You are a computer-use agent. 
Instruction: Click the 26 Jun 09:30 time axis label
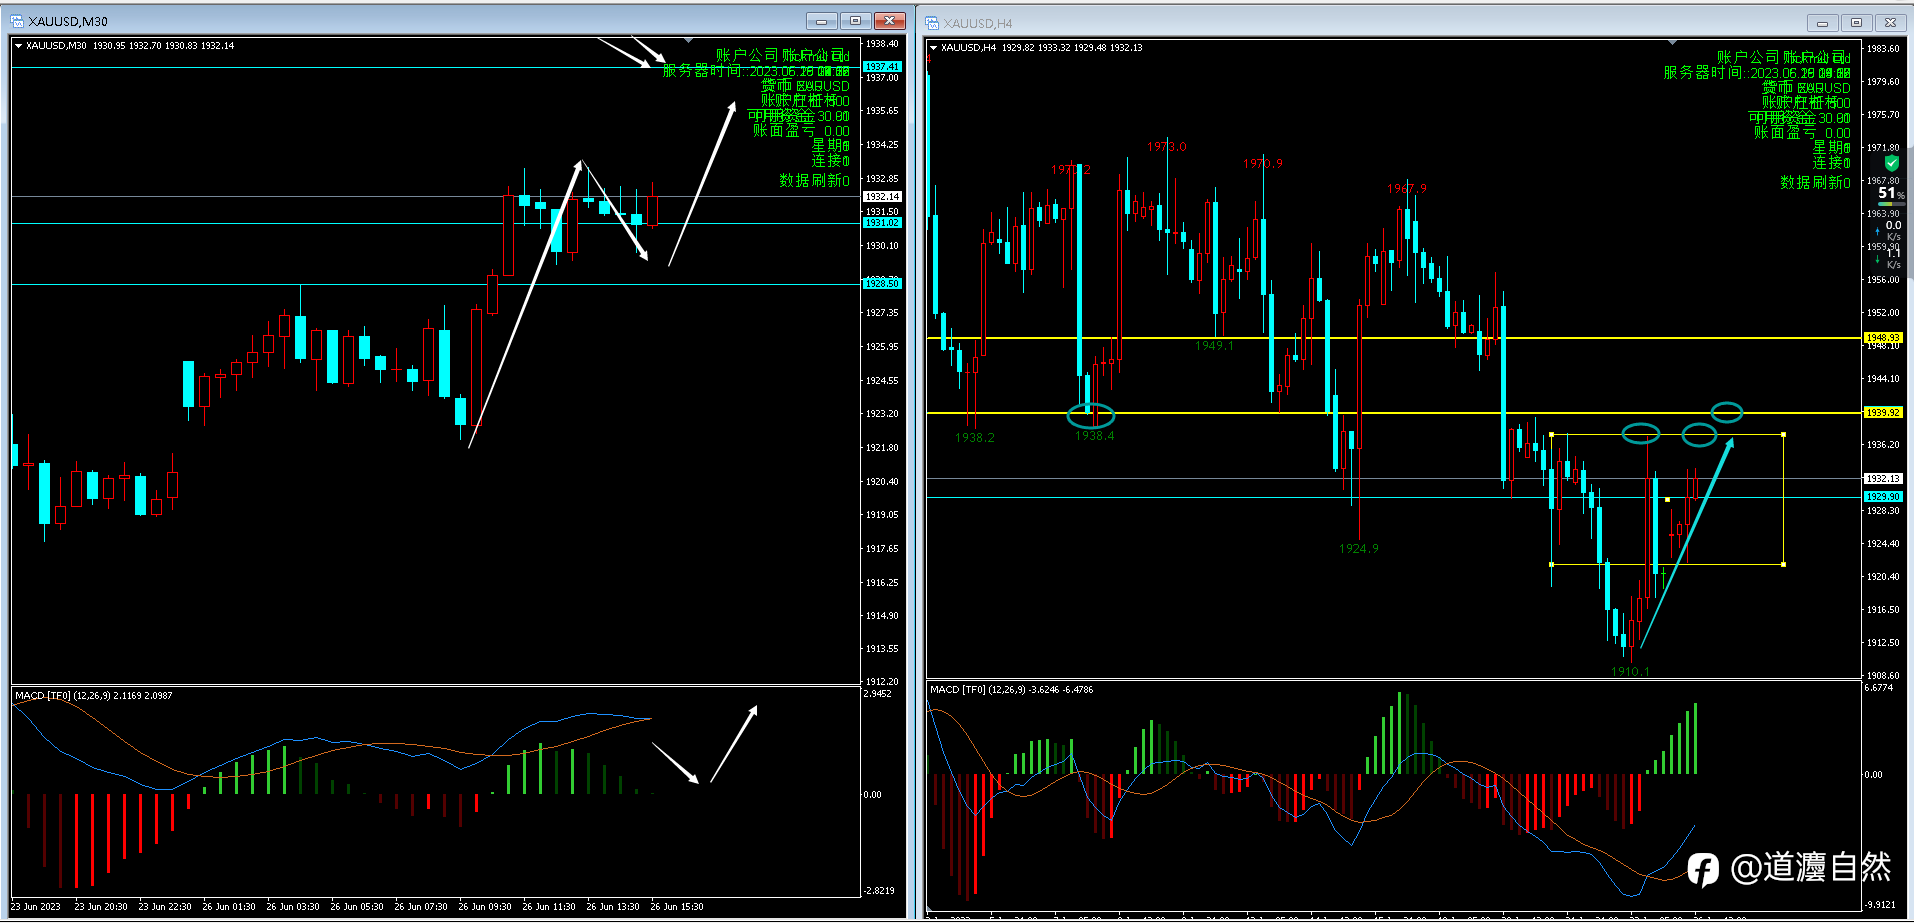(485, 907)
